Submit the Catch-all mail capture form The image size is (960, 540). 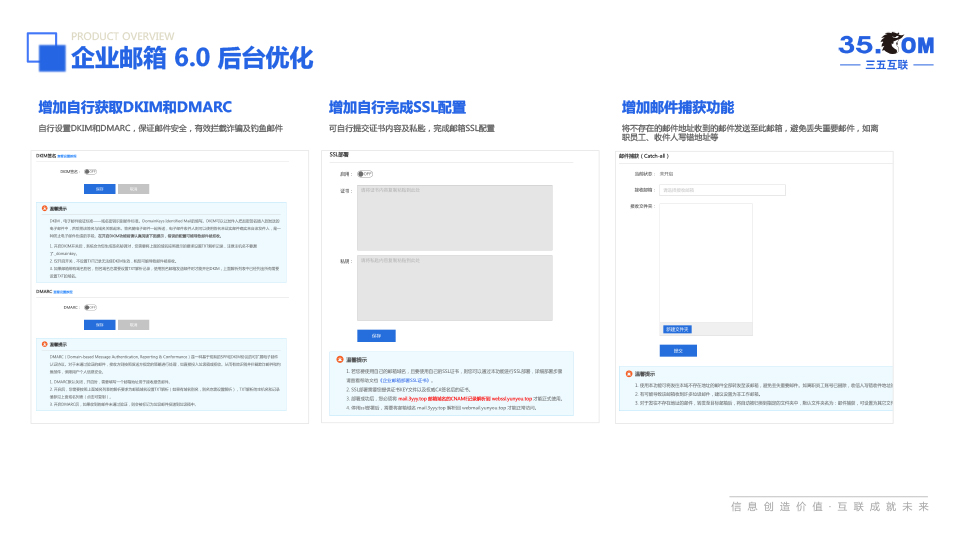(x=678, y=351)
